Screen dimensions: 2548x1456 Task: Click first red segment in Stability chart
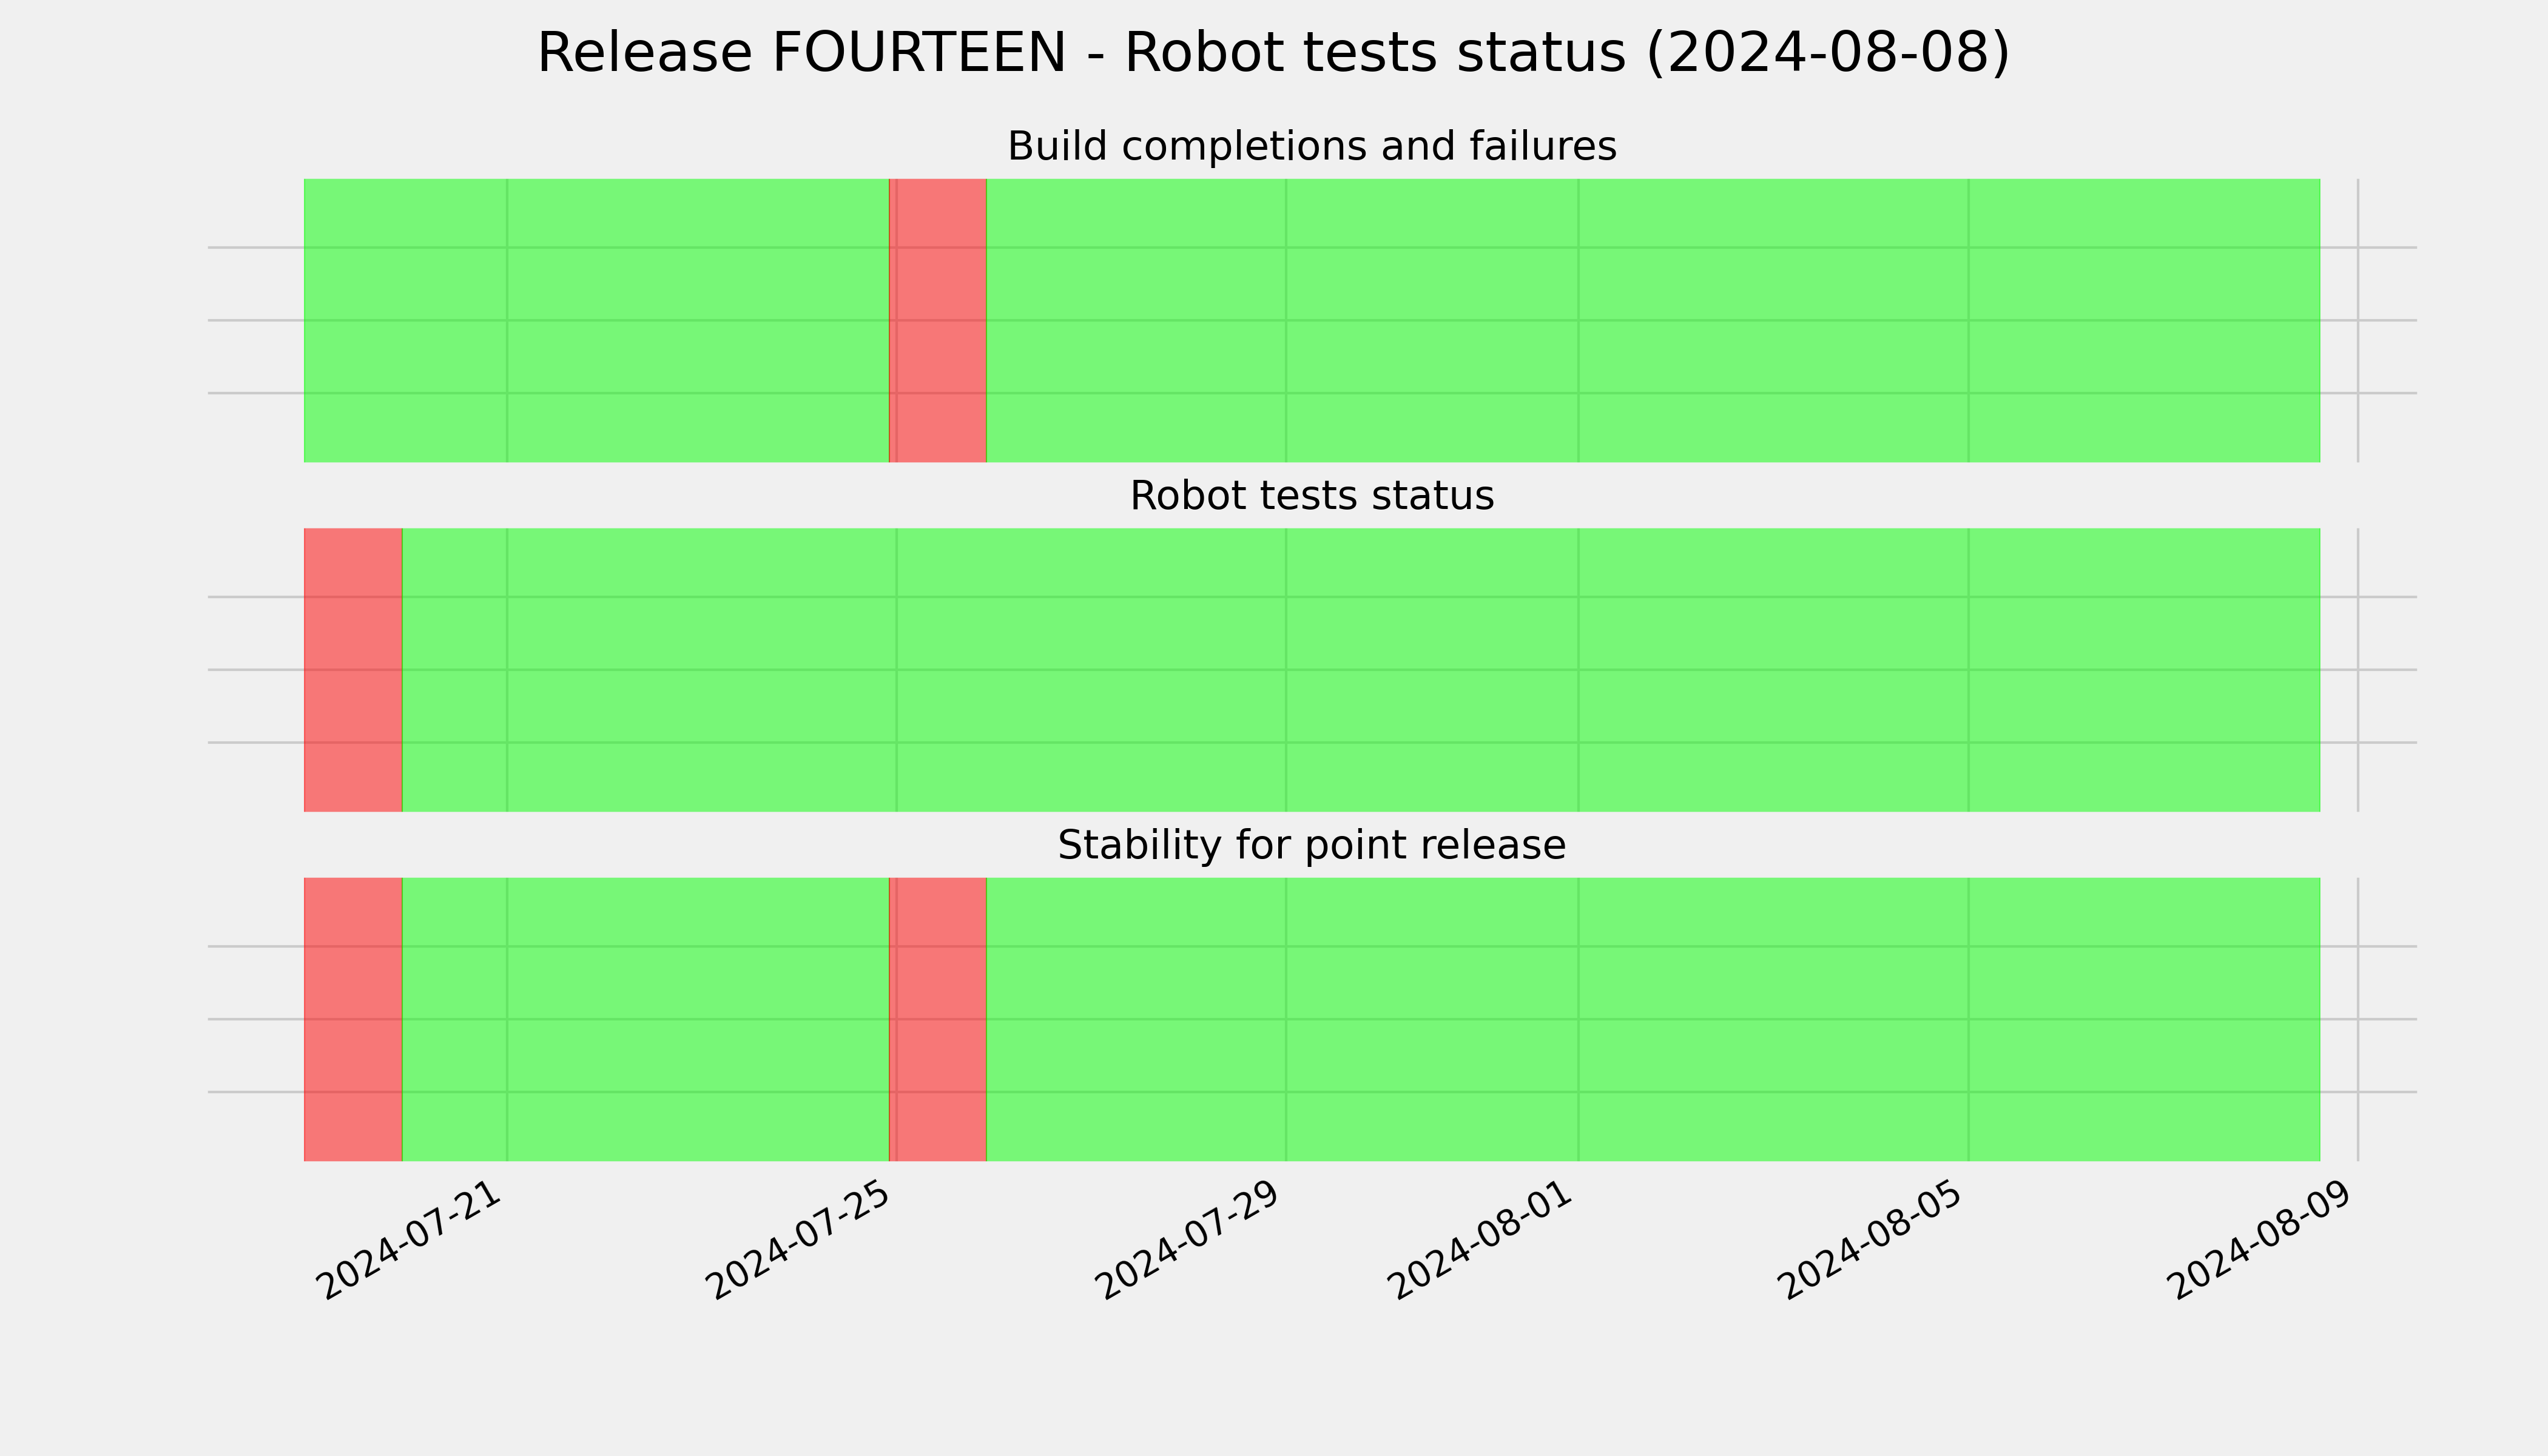(x=353, y=1019)
